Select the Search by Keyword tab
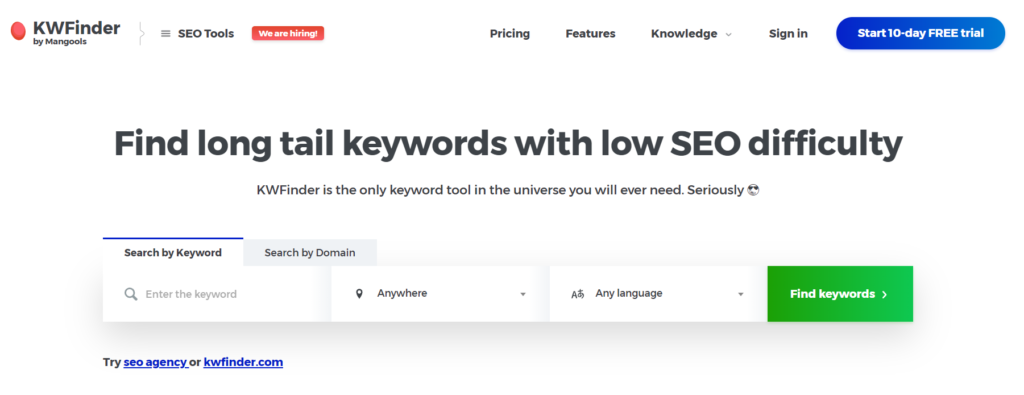1024x395 pixels. pos(173,253)
